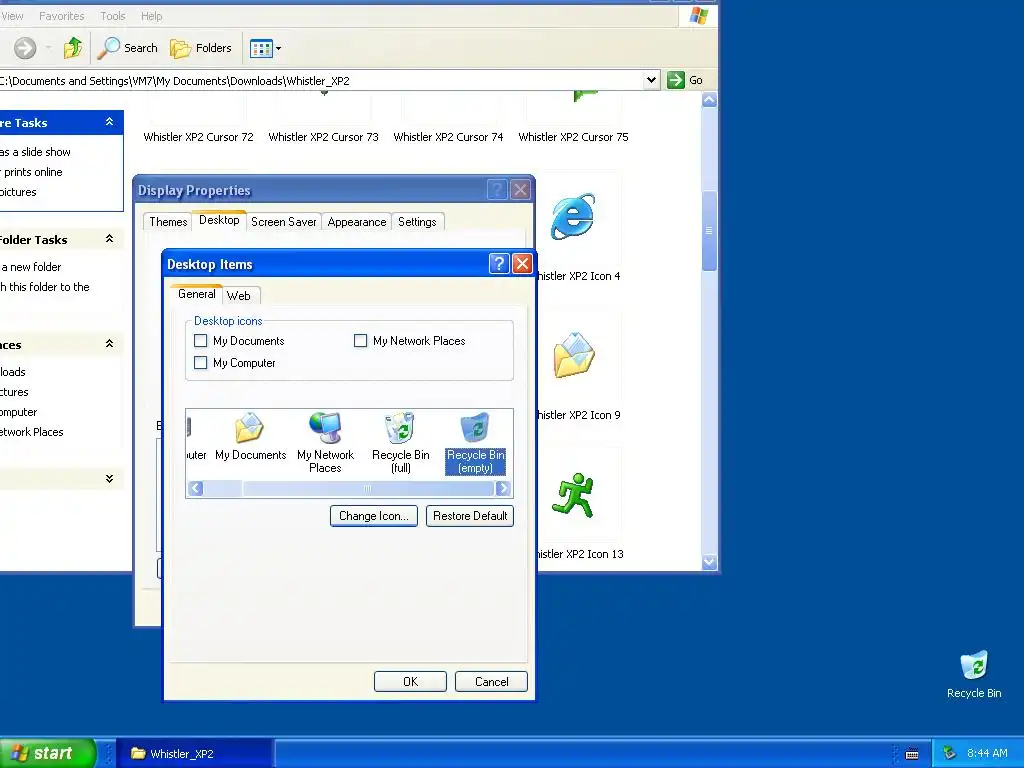Select the Desktop tab in Display Properties
Image resolution: width=1024 pixels, height=768 pixels.
tap(219, 220)
